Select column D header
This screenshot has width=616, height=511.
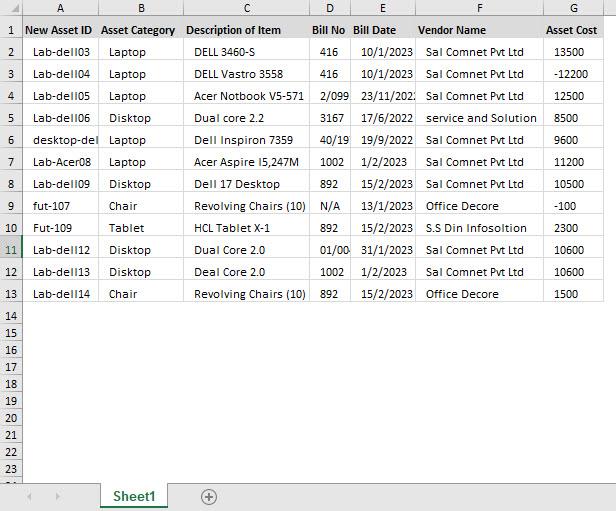click(x=330, y=8)
